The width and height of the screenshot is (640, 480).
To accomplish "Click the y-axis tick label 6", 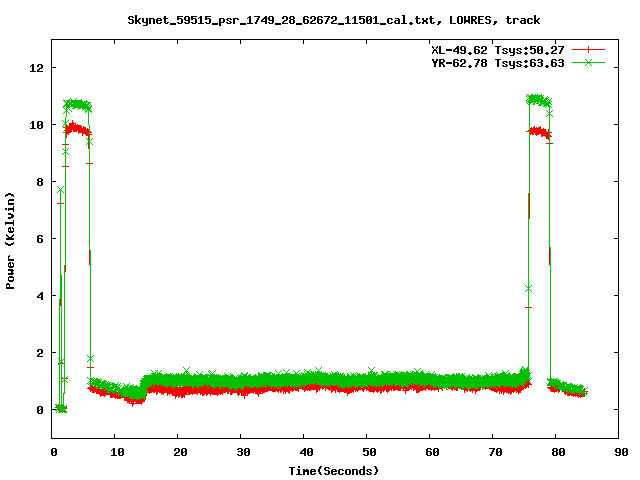I will pyautogui.click(x=40, y=239).
